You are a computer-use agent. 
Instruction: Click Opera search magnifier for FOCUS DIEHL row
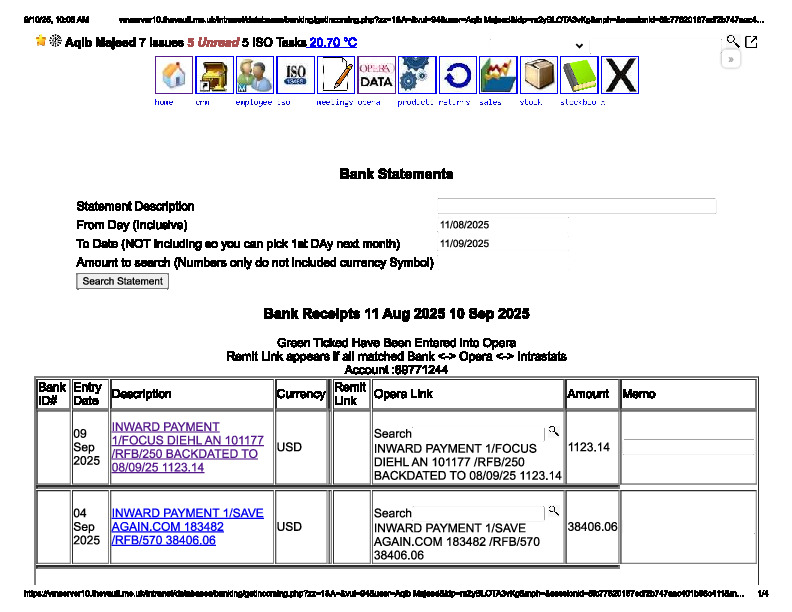552,432
